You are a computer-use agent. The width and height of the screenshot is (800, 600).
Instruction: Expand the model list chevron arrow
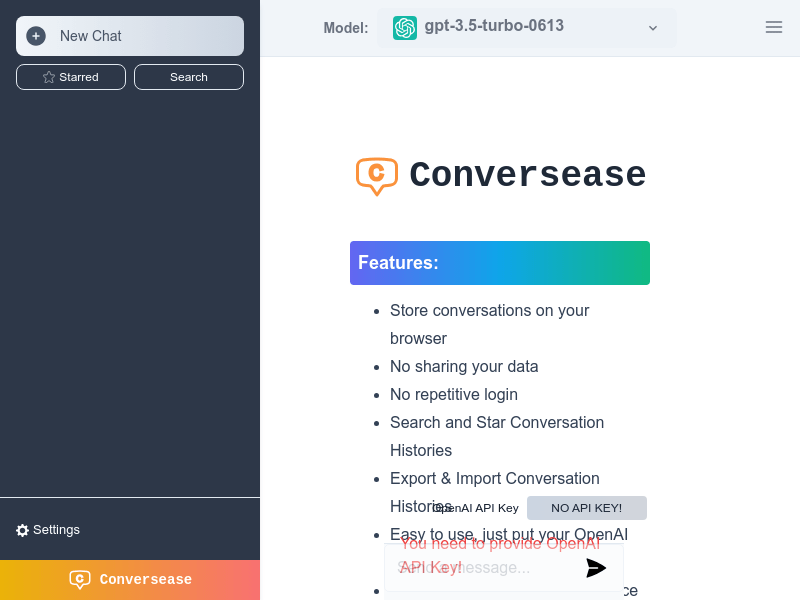coord(653,28)
